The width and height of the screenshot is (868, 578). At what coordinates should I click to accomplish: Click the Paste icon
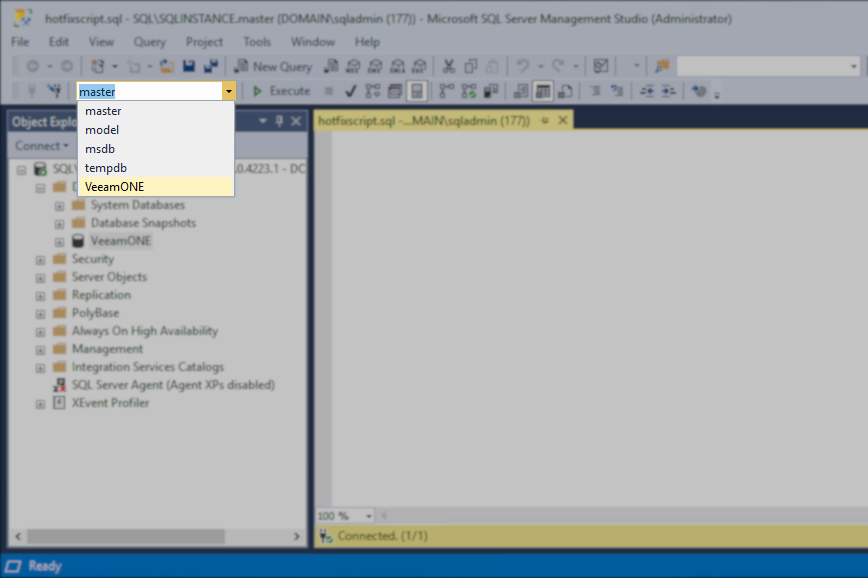pyautogui.click(x=492, y=66)
